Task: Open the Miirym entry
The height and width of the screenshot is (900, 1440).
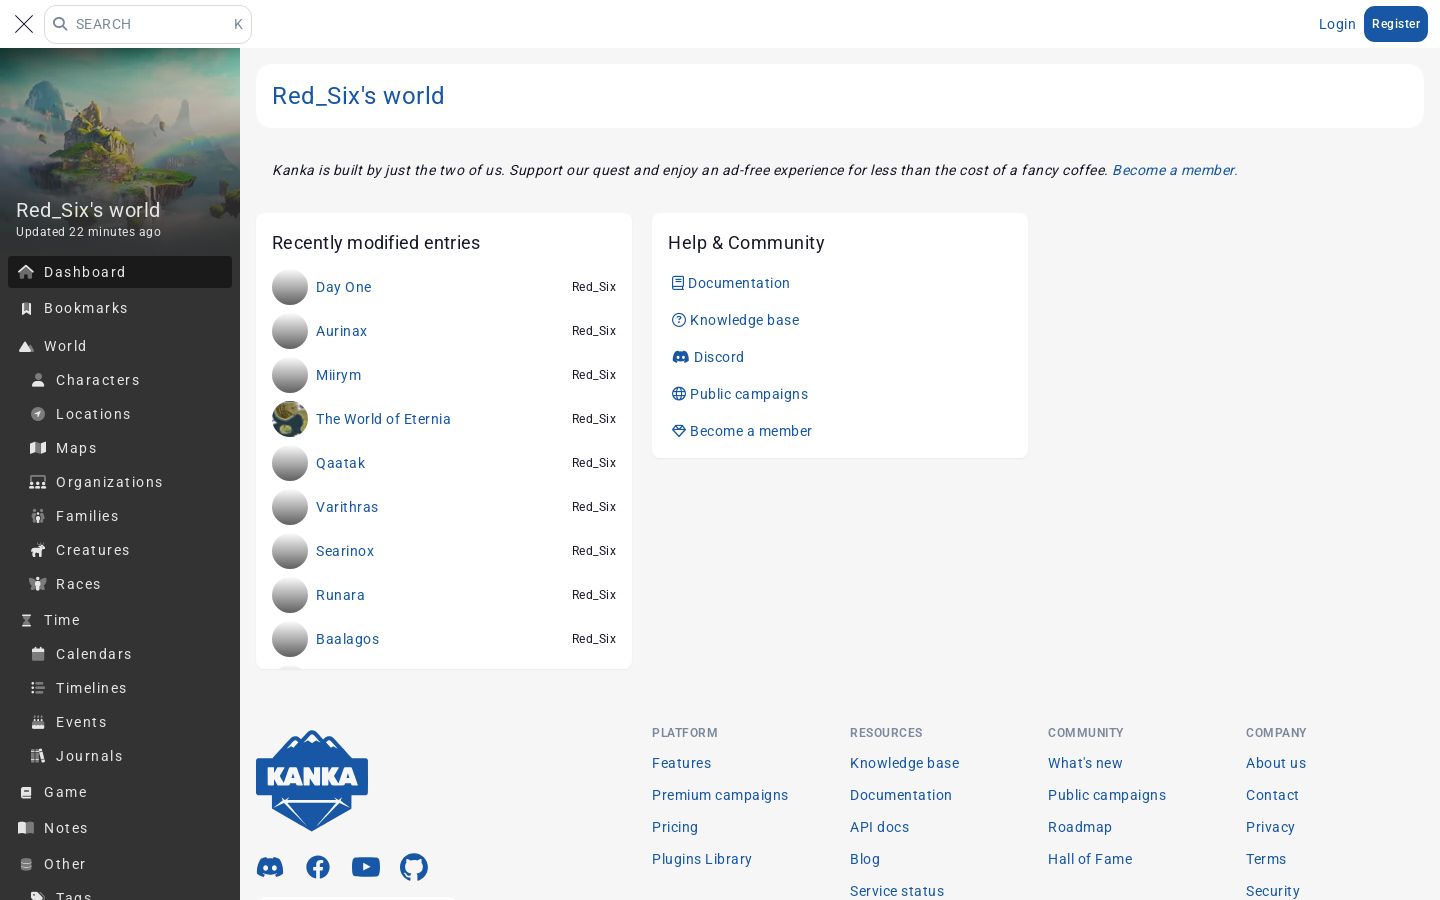Action: (339, 375)
